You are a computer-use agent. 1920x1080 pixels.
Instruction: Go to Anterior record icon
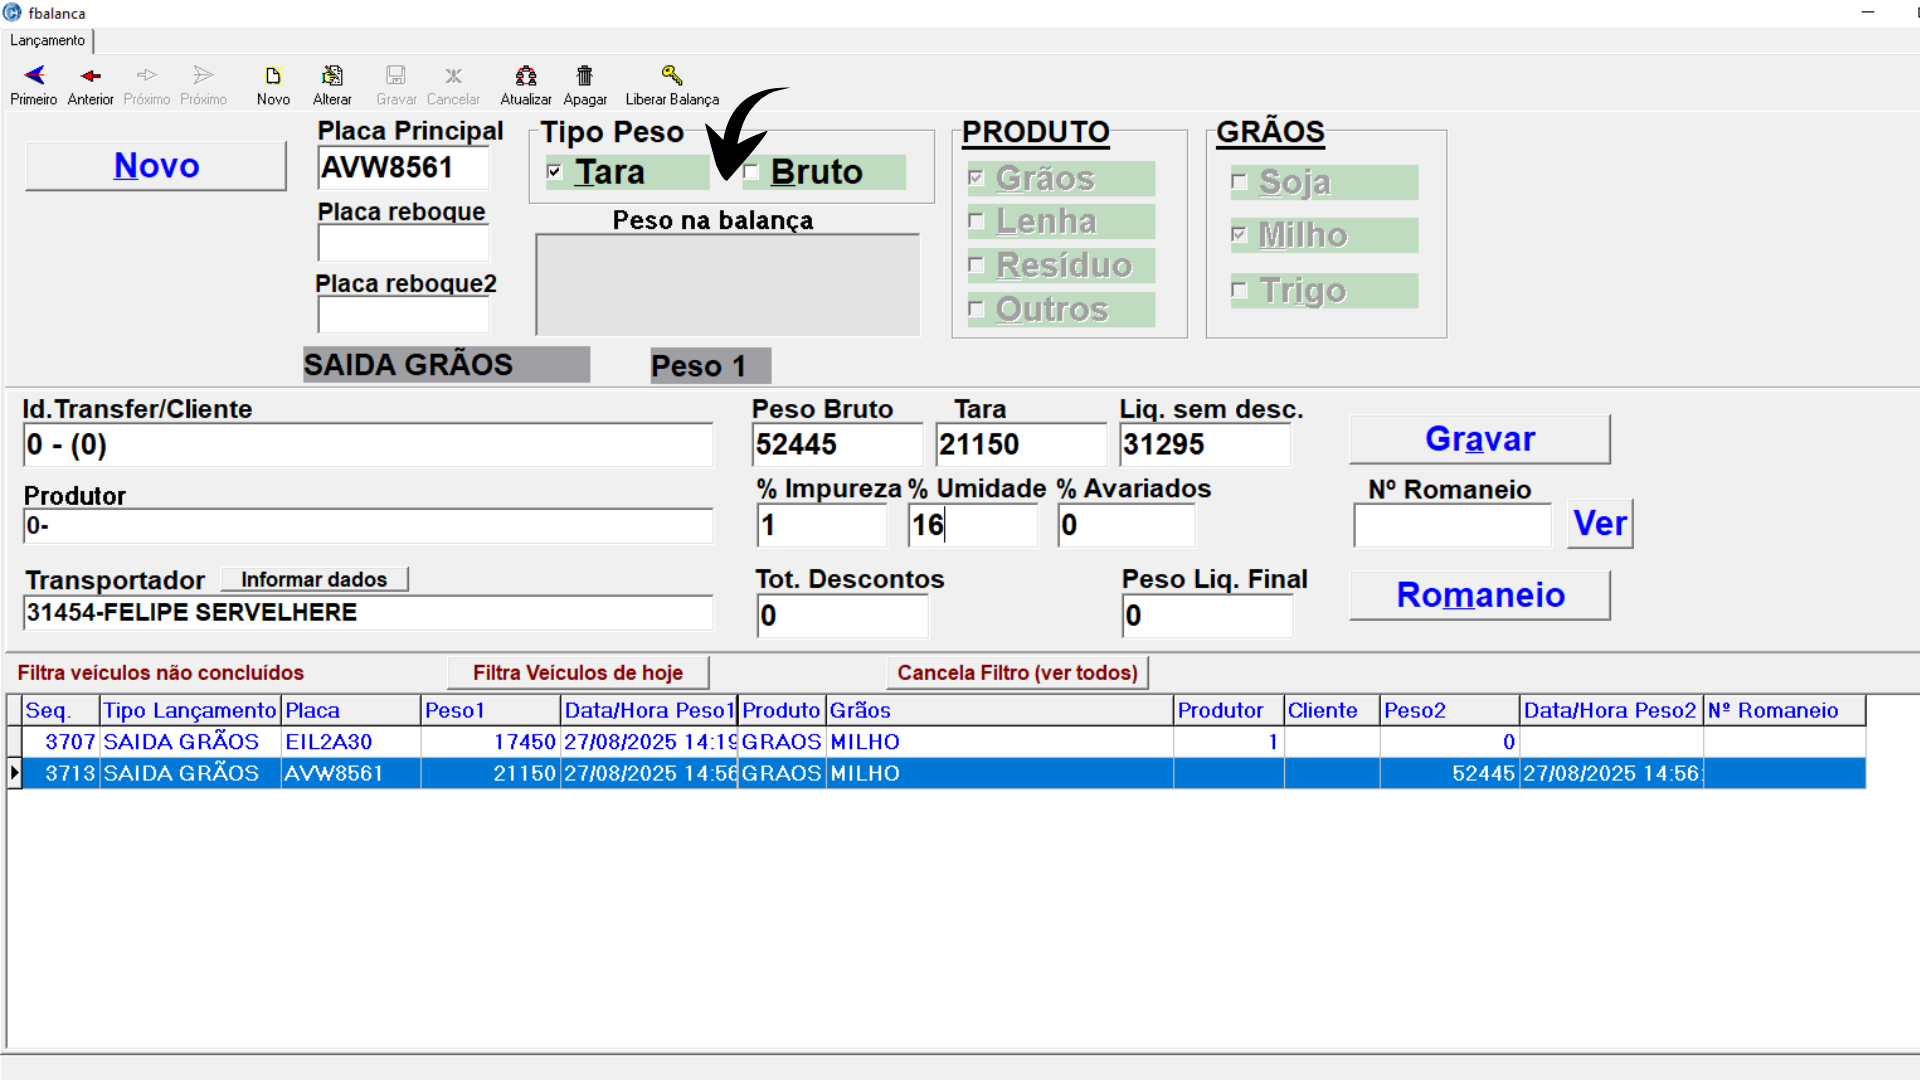coord(90,76)
